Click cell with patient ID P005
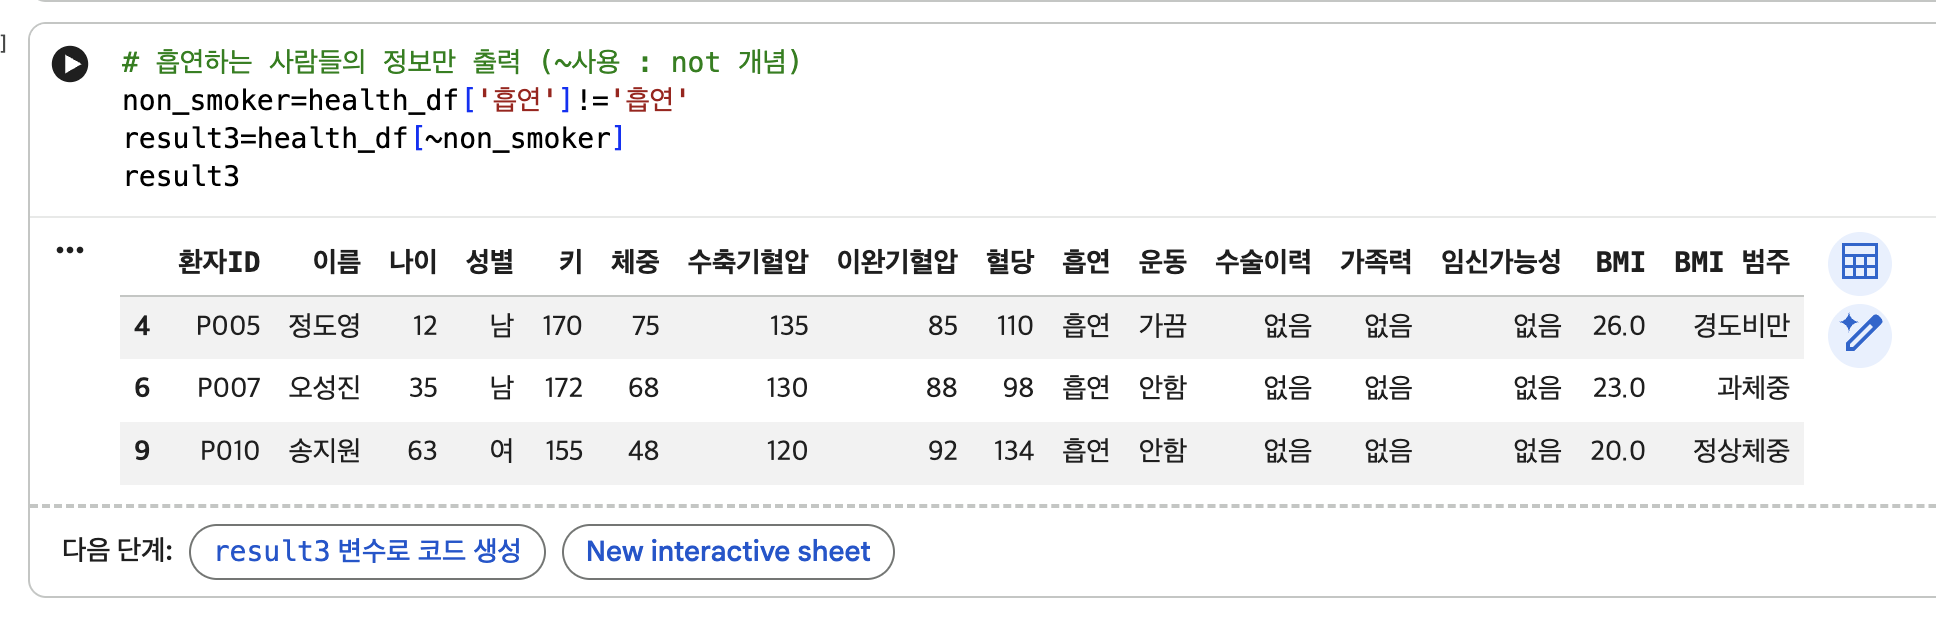This screenshot has width=1936, height=632. tap(228, 326)
